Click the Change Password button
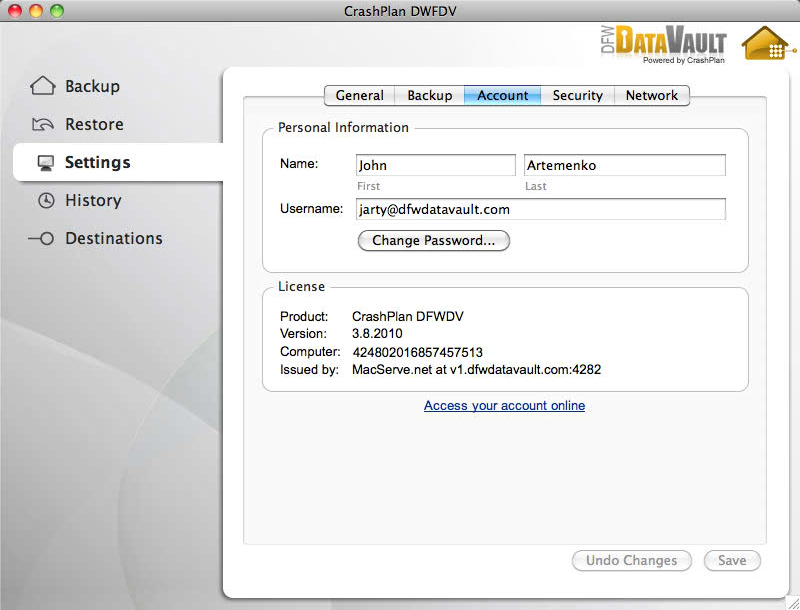This screenshot has width=800, height=610. click(434, 240)
